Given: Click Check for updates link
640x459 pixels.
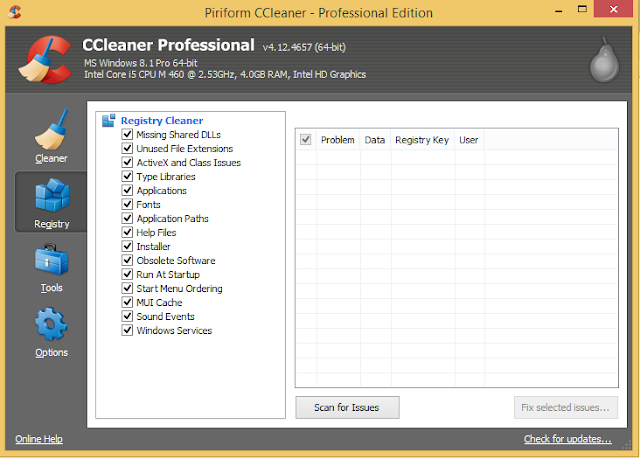Looking at the screenshot, I should coord(568,439).
